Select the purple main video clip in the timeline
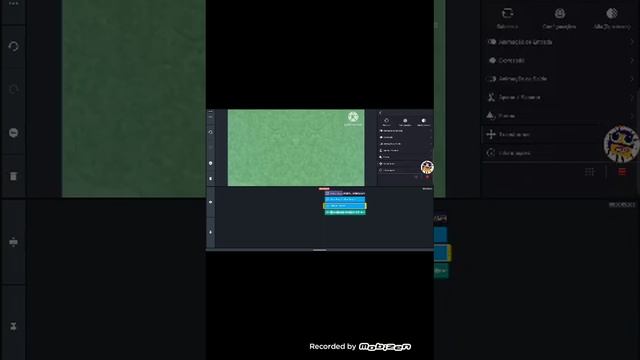This screenshot has height=360, width=640. pos(345,193)
